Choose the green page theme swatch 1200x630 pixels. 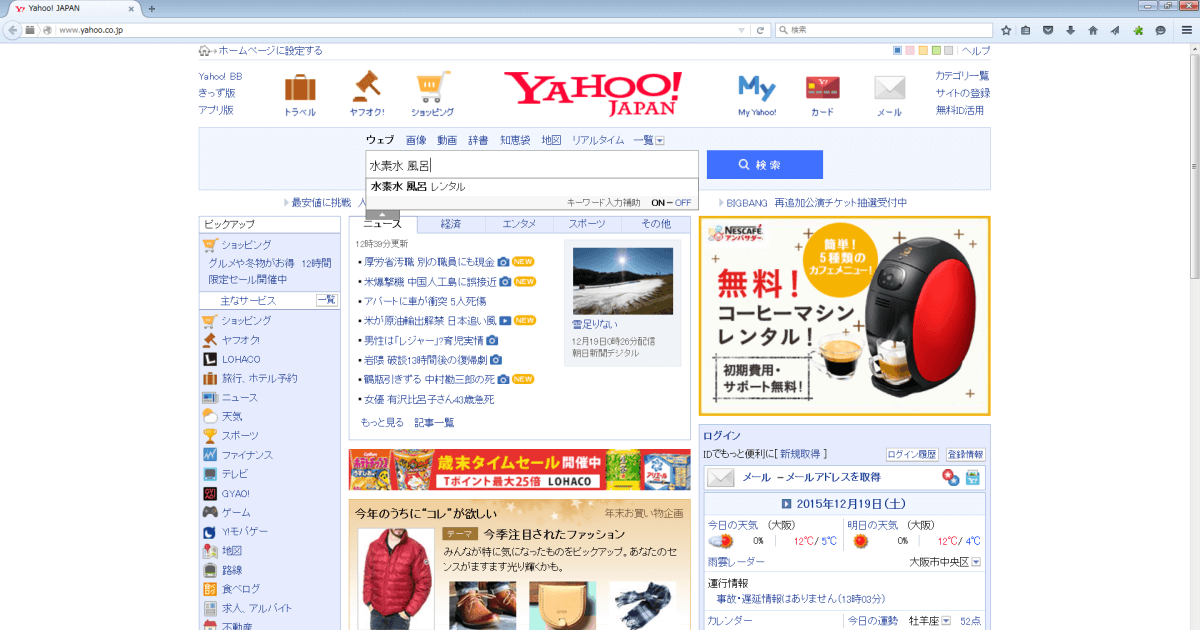coord(936,51)
